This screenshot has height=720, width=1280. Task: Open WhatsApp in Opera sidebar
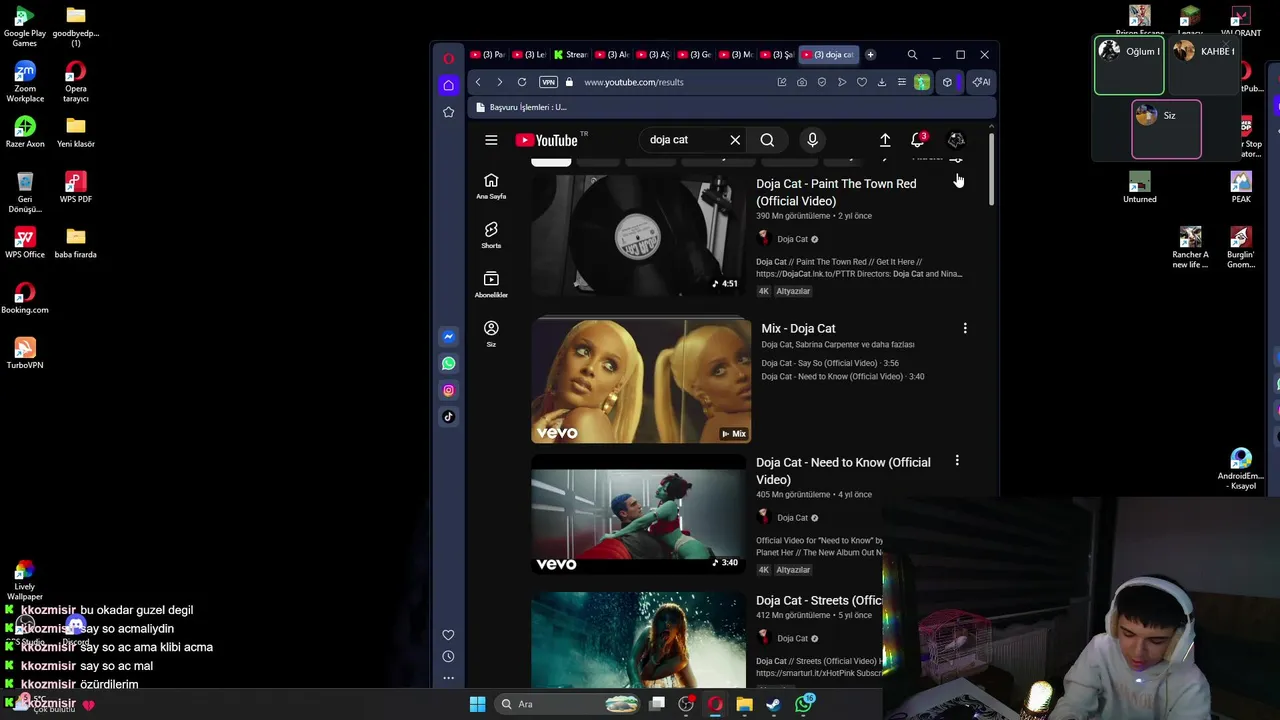[x=448, y=364]
